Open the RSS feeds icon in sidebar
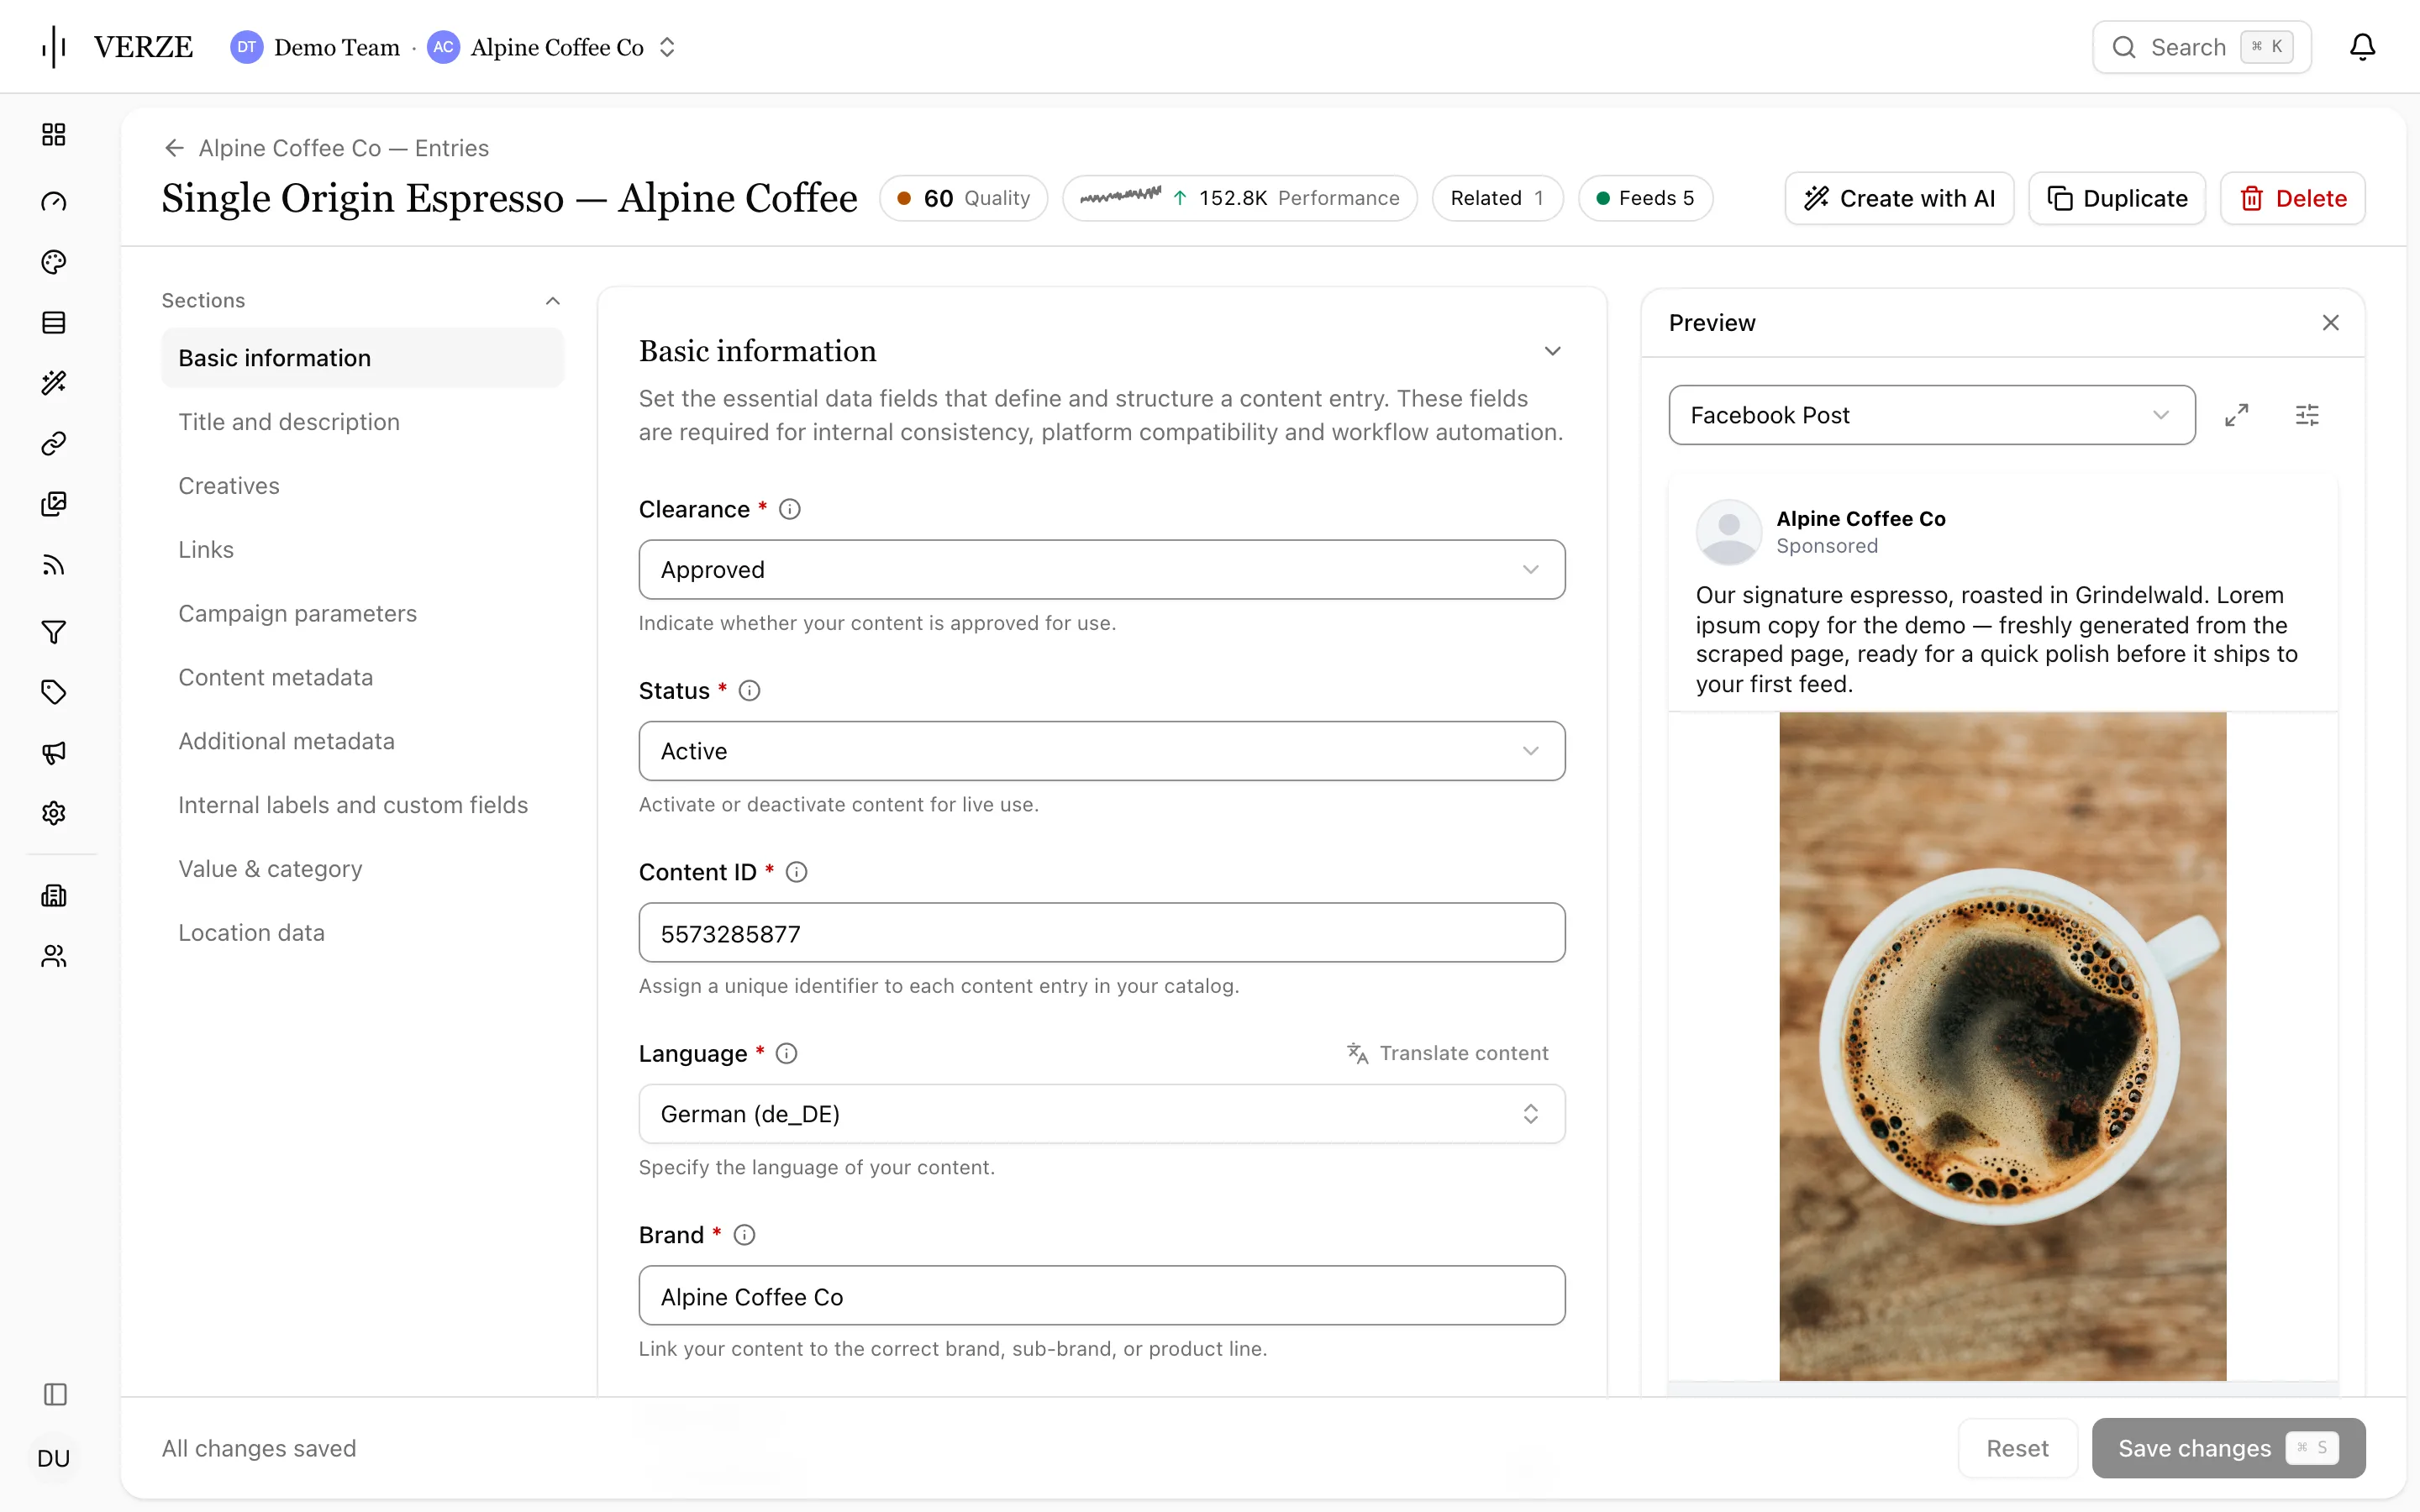This screenshot has width=2420, height=1512. pyautogui.click(x=54, y=565)
